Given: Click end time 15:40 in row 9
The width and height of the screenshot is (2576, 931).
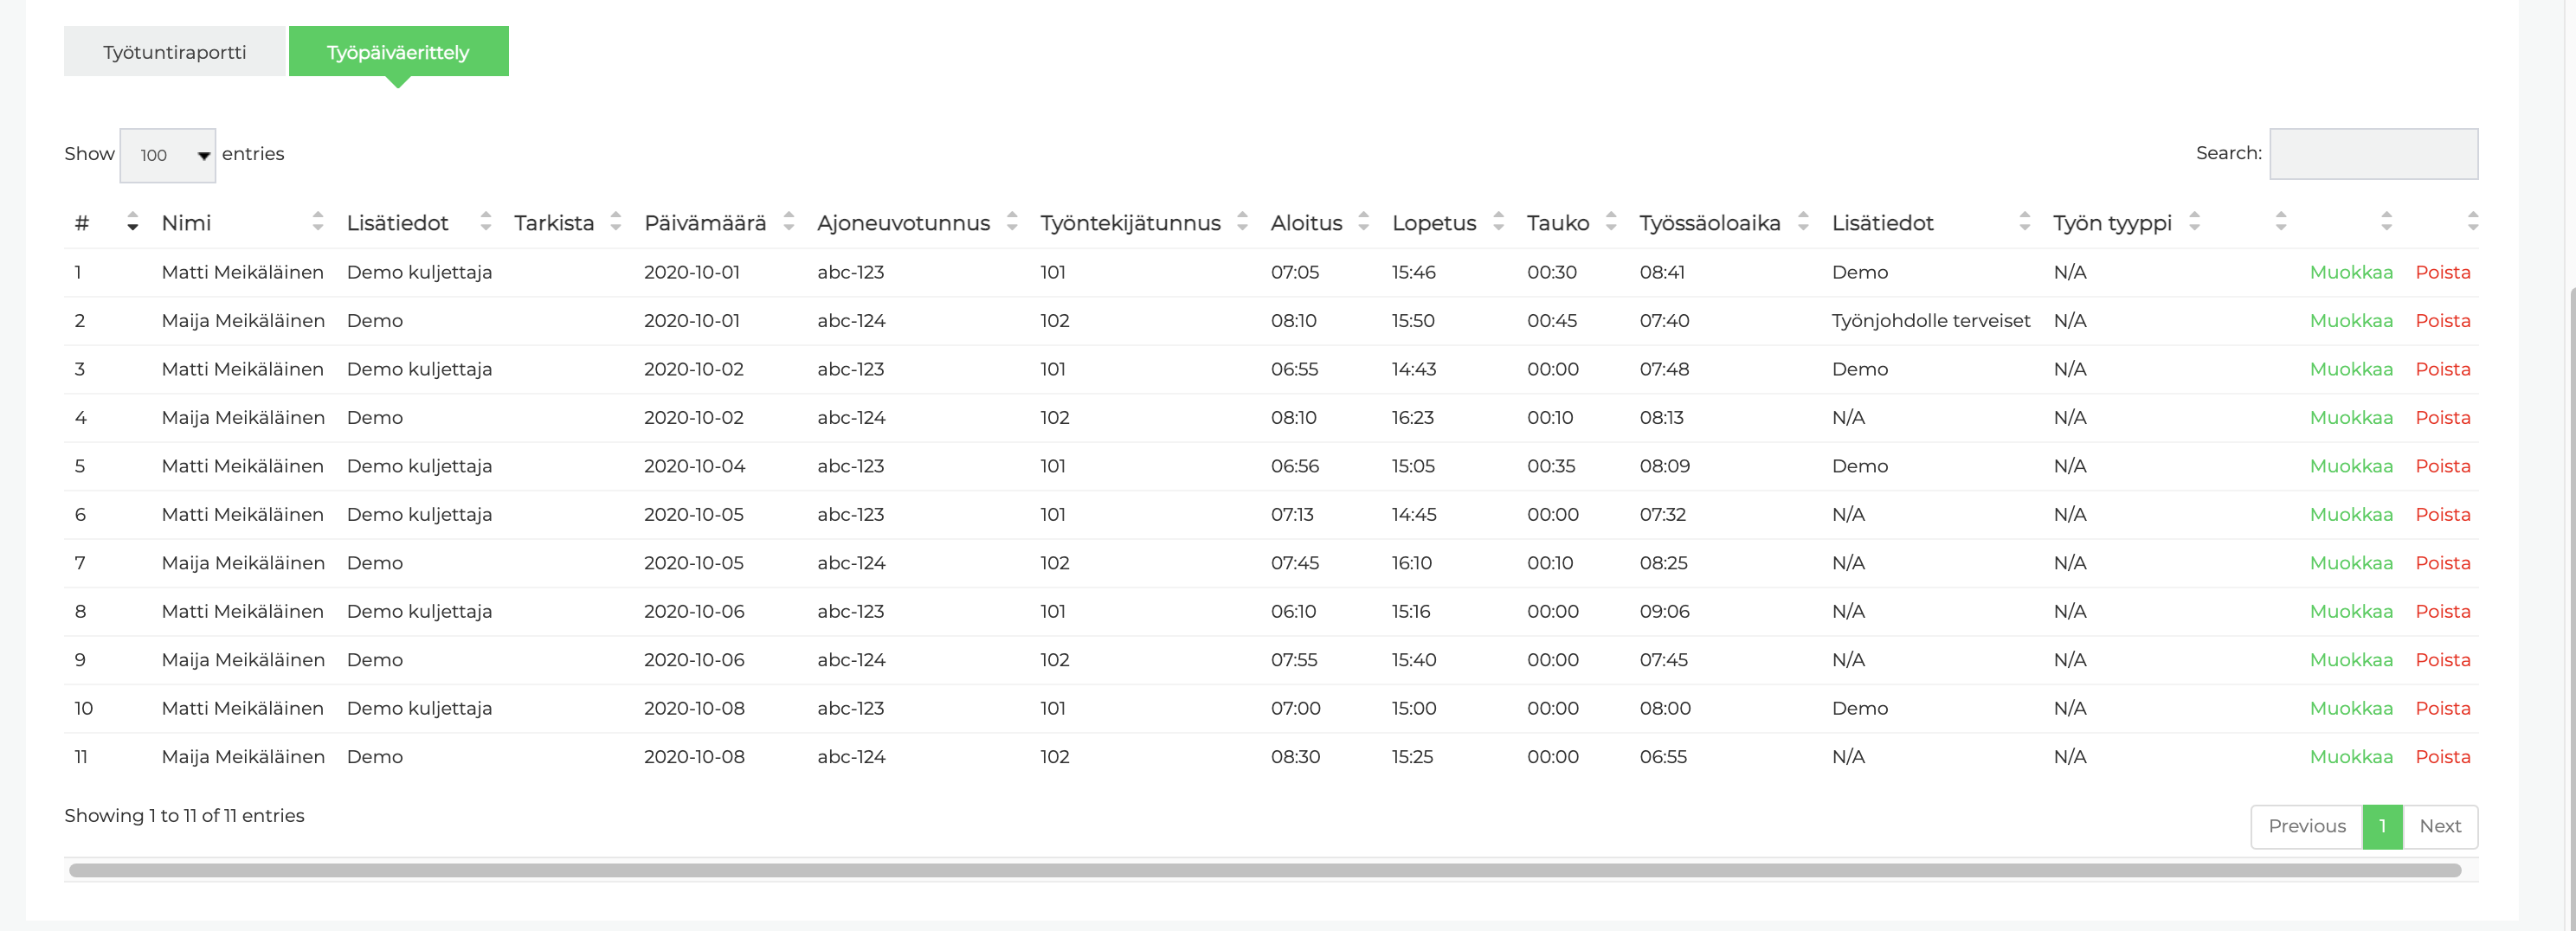Looking at the screenshot, I should pyautogui.click(x=1414, y=660).
